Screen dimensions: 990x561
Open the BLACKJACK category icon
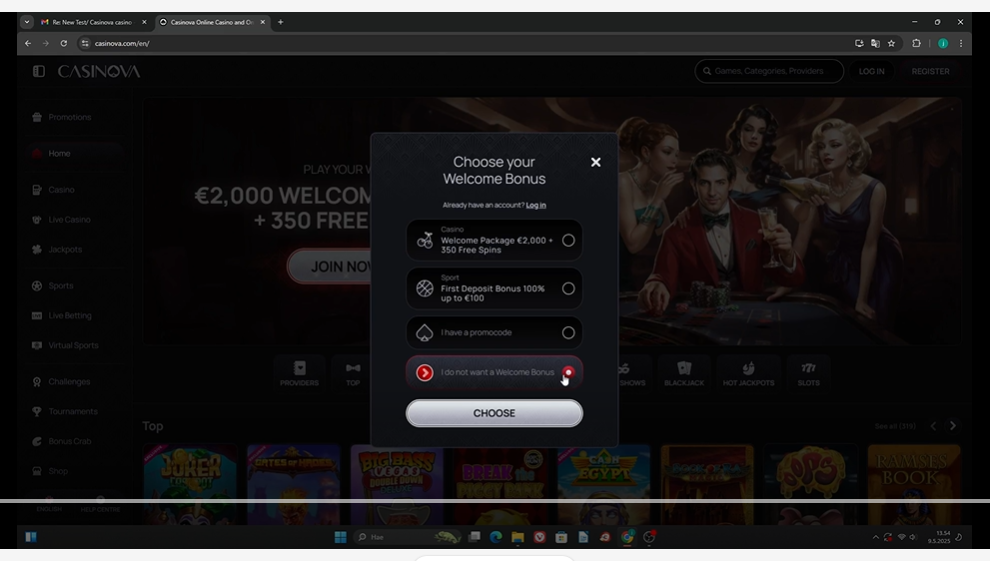684,373
